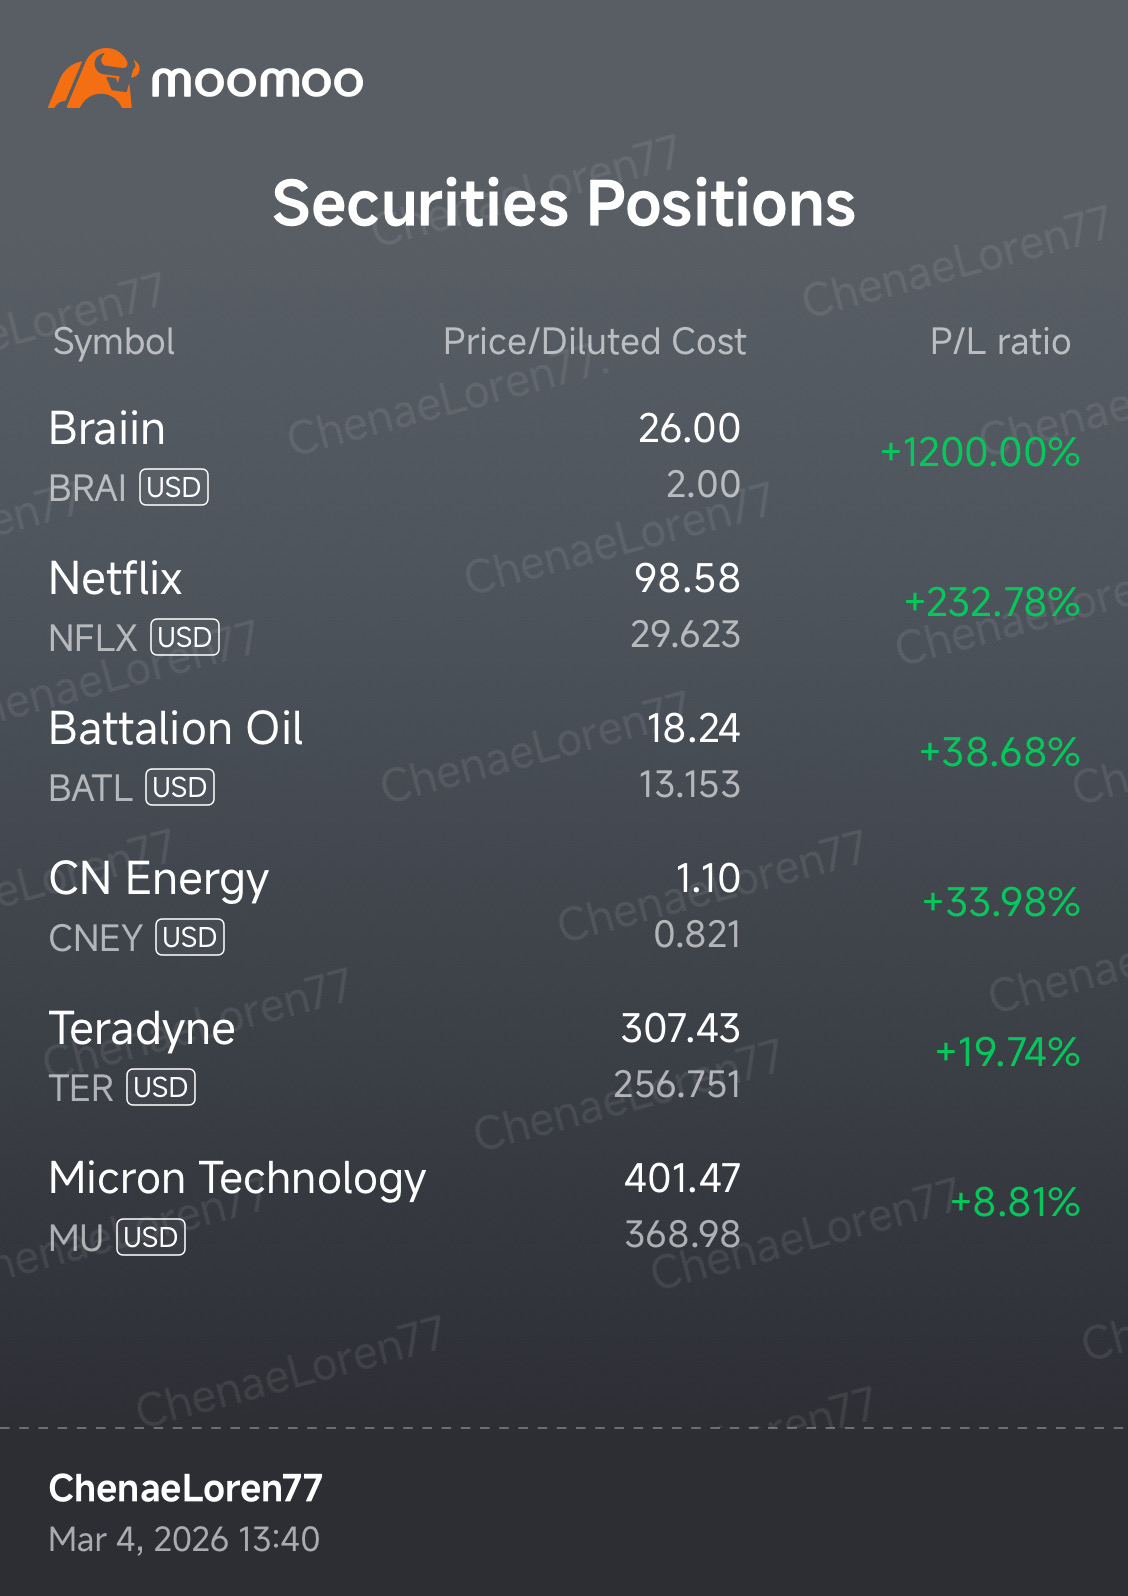
Task: Open the Micron Technology position
Action: (564, 1207)
